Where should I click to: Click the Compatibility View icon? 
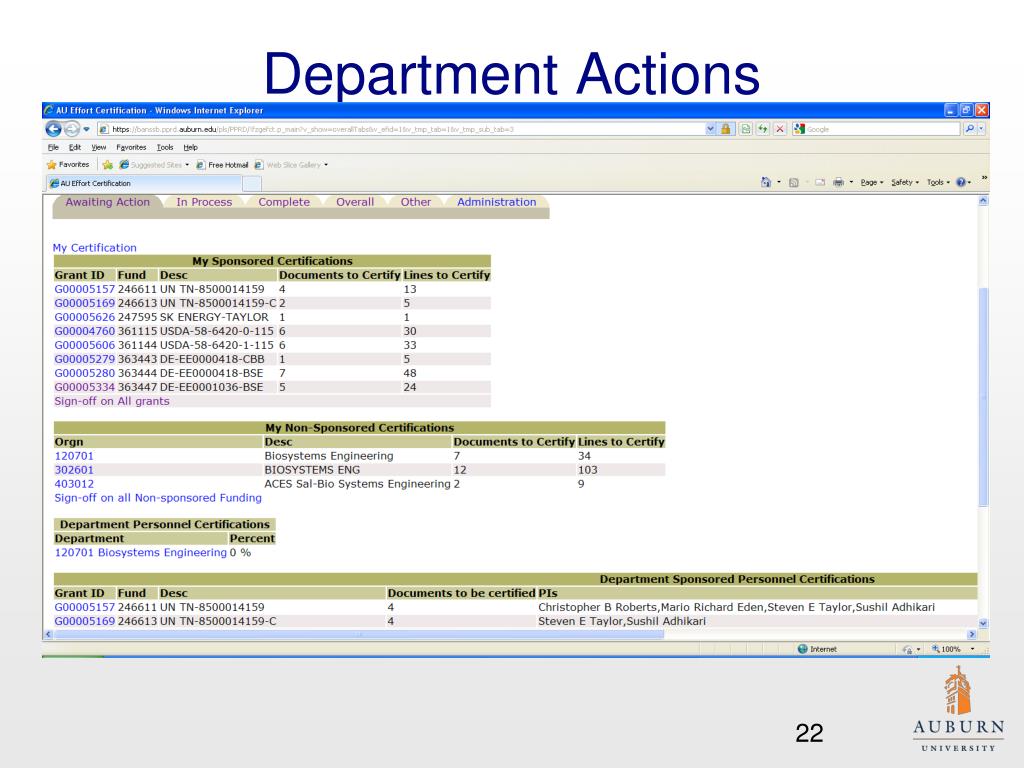pos(745,129)
